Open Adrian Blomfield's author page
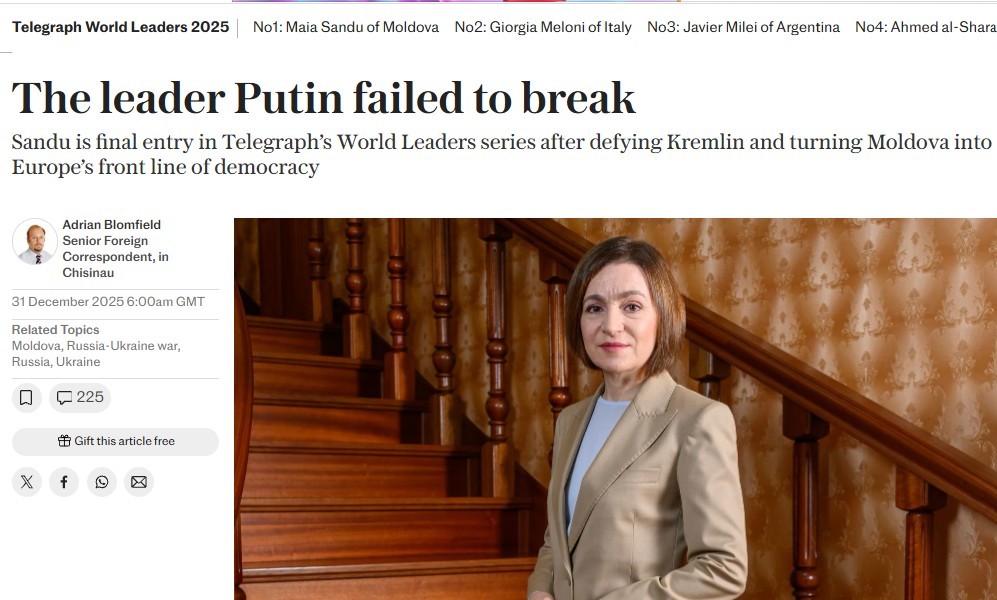Viewport: 997px width, 600px height. pos(111,225)
